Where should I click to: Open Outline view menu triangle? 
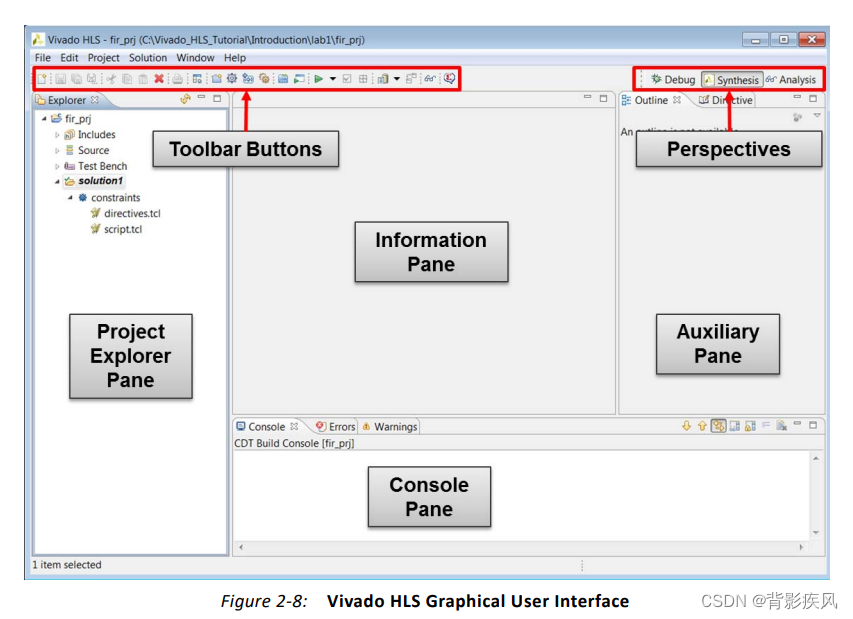pyautogui.click(x=817, y=115)
